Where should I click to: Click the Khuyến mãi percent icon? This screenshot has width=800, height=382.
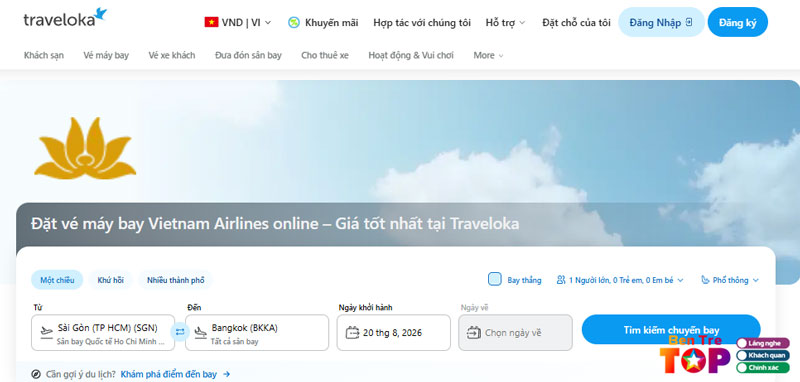pyautogui.click(x=294, y=22)
